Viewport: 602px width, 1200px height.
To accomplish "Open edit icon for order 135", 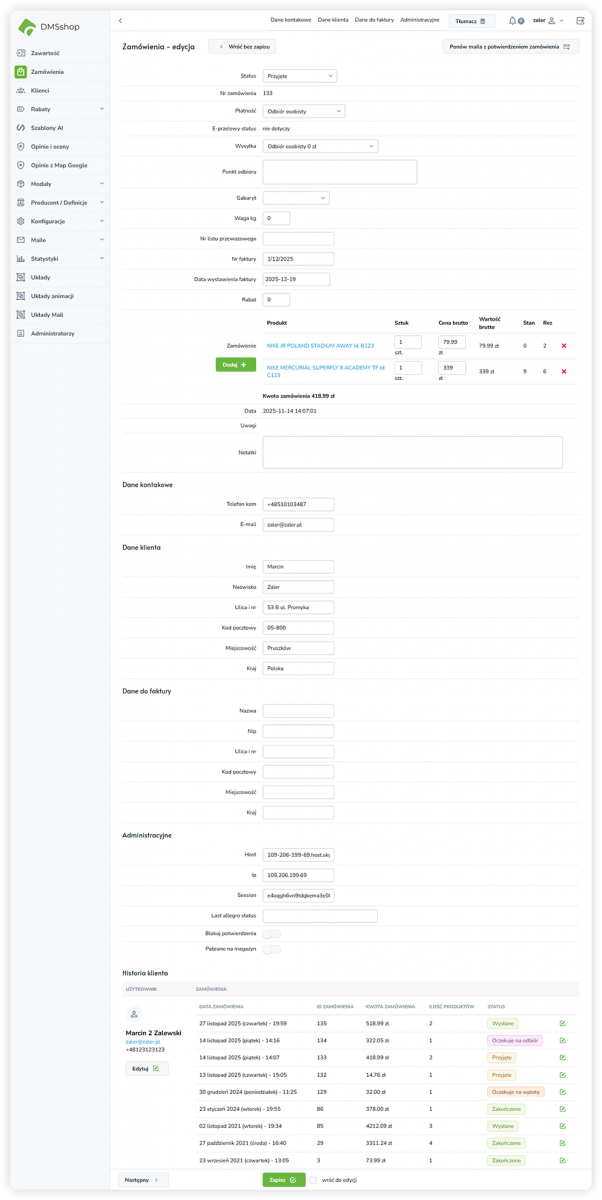I will pyautogui.click(x=562, y=1024).
